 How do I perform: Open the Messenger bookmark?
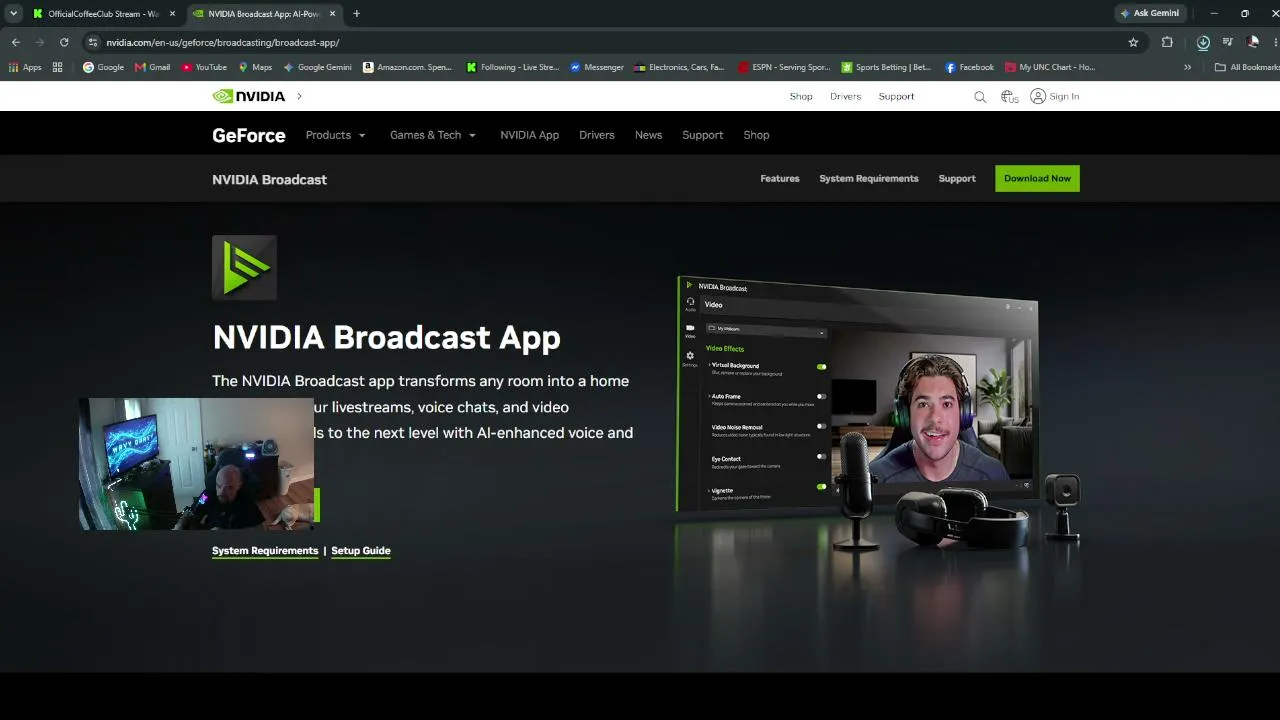coord(597,67)
